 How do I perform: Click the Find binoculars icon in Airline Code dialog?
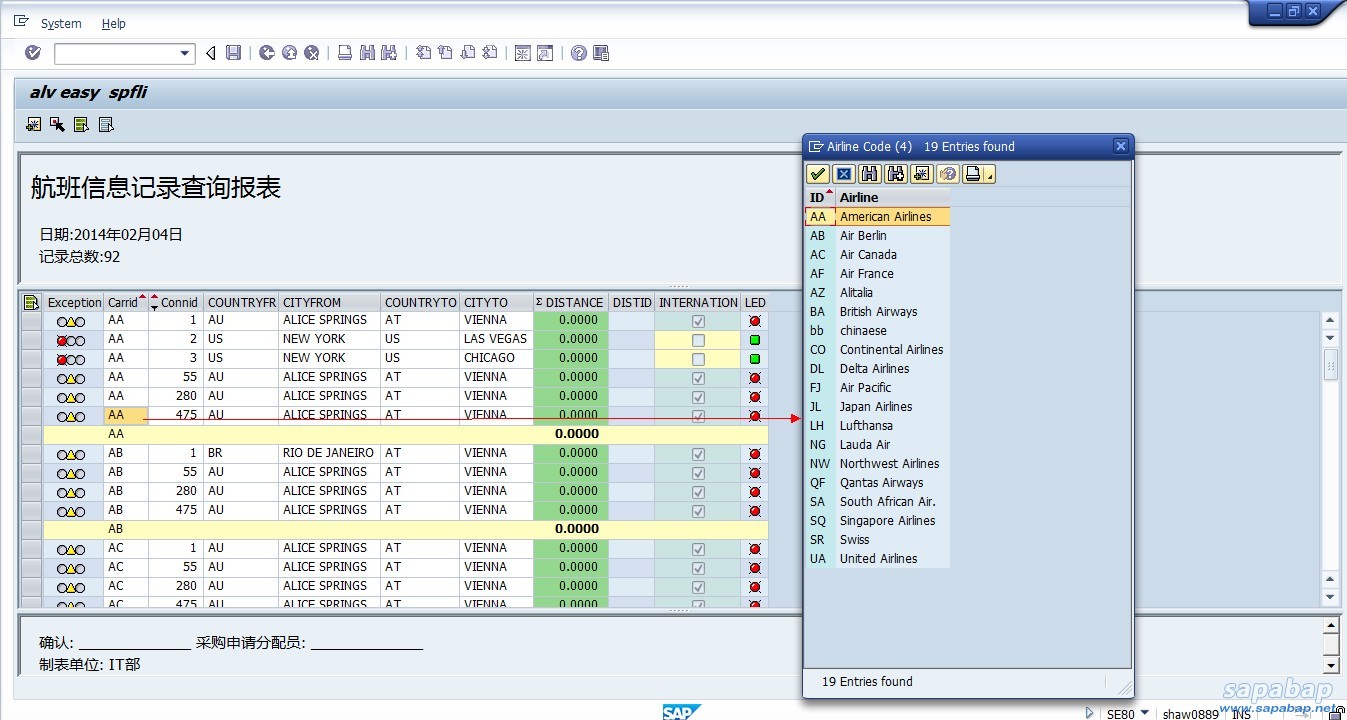tap(870, 174)
